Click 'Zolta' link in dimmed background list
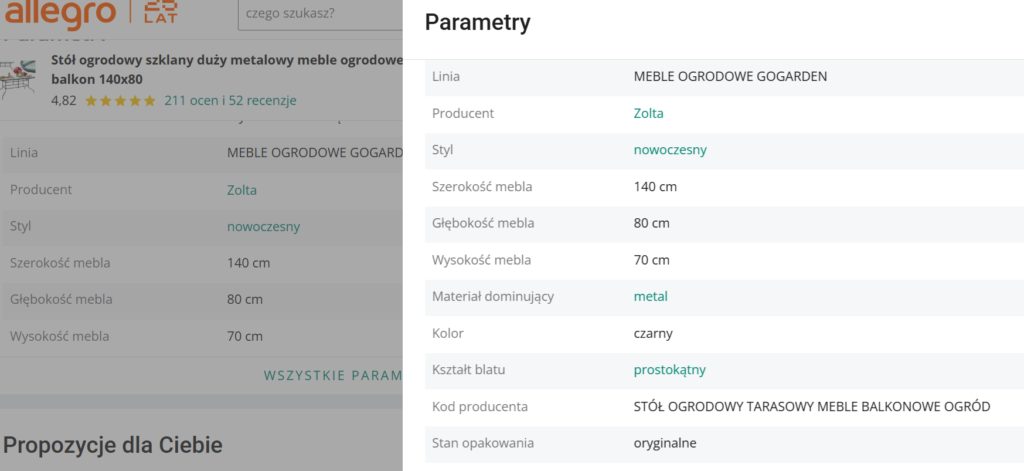1024x471 pixels. (242, 190)
